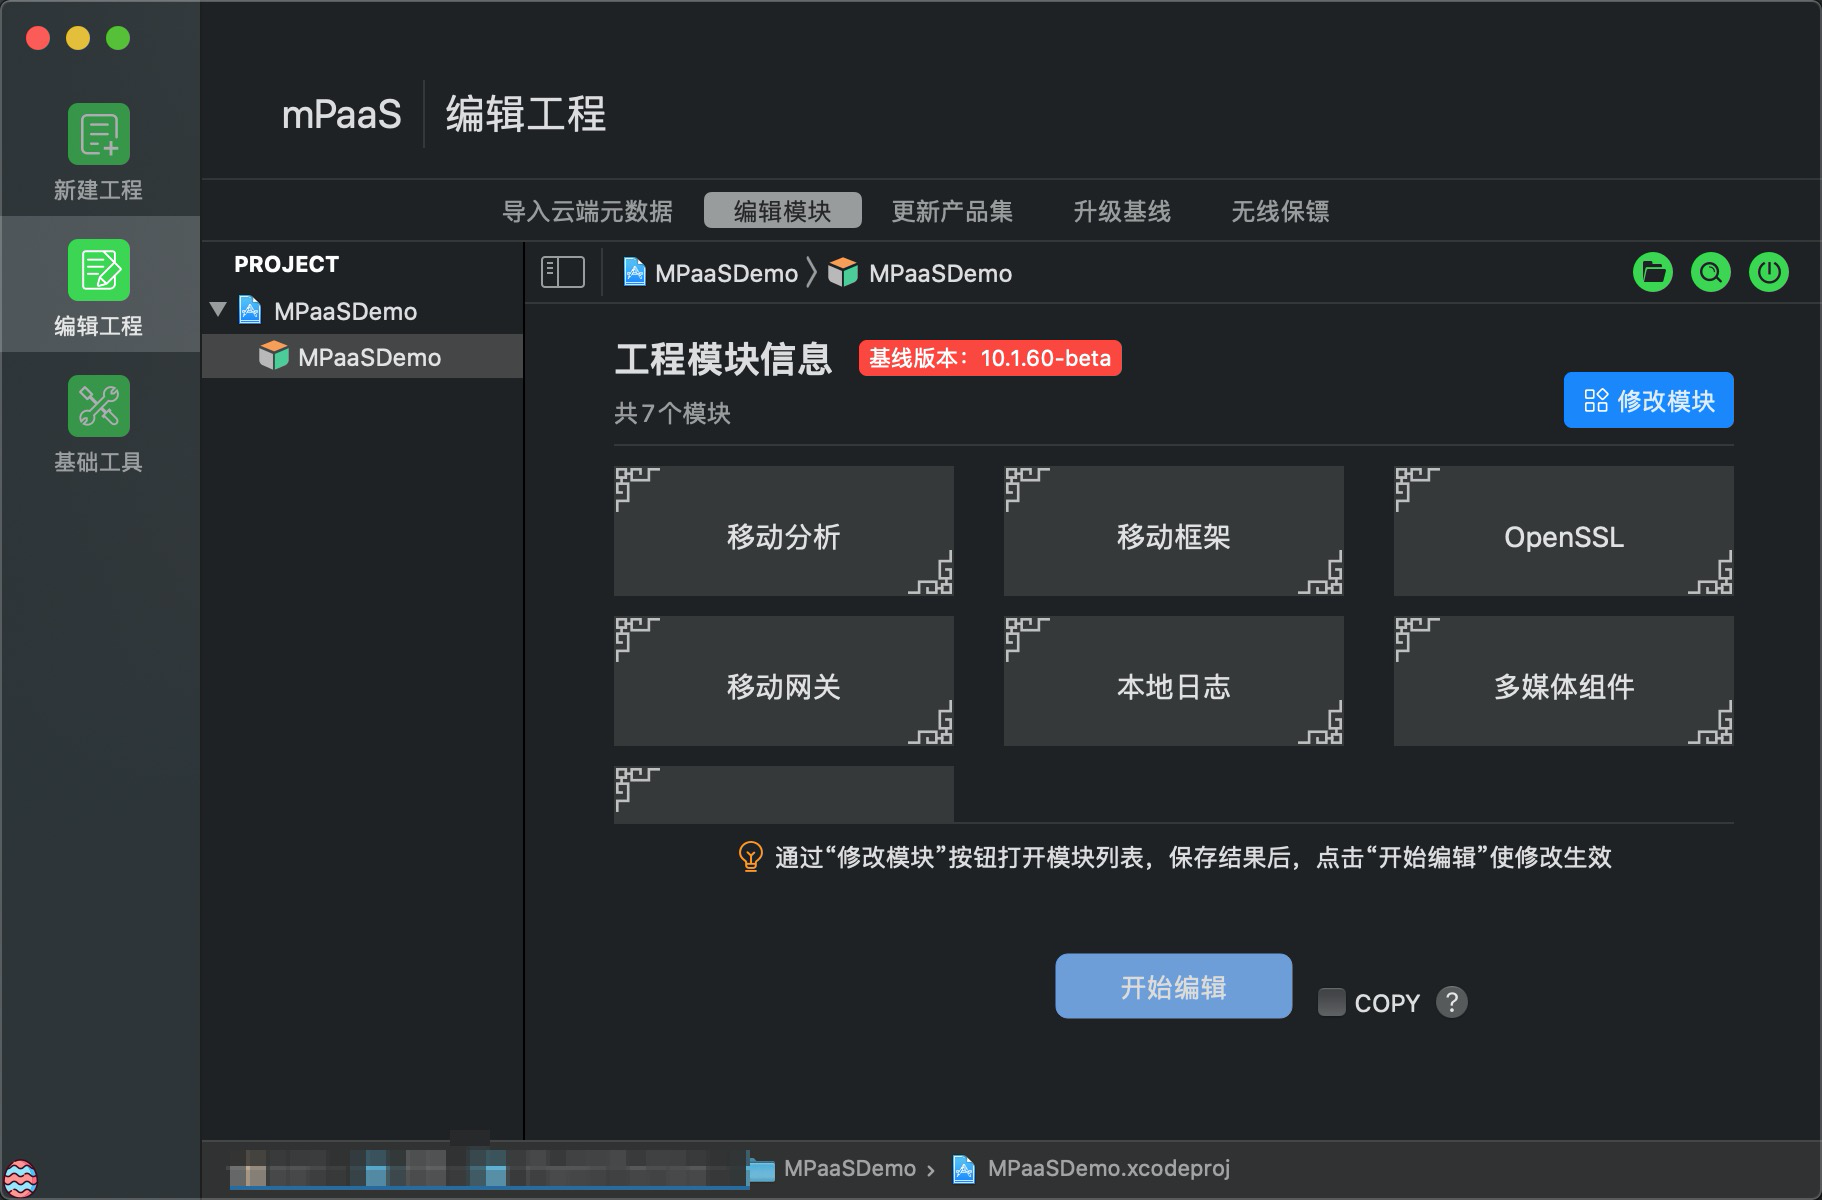The width and height of the screenshot is (1822, 1200).
Task: Open the 升级基线 tab
Action: pos(1122,211)
